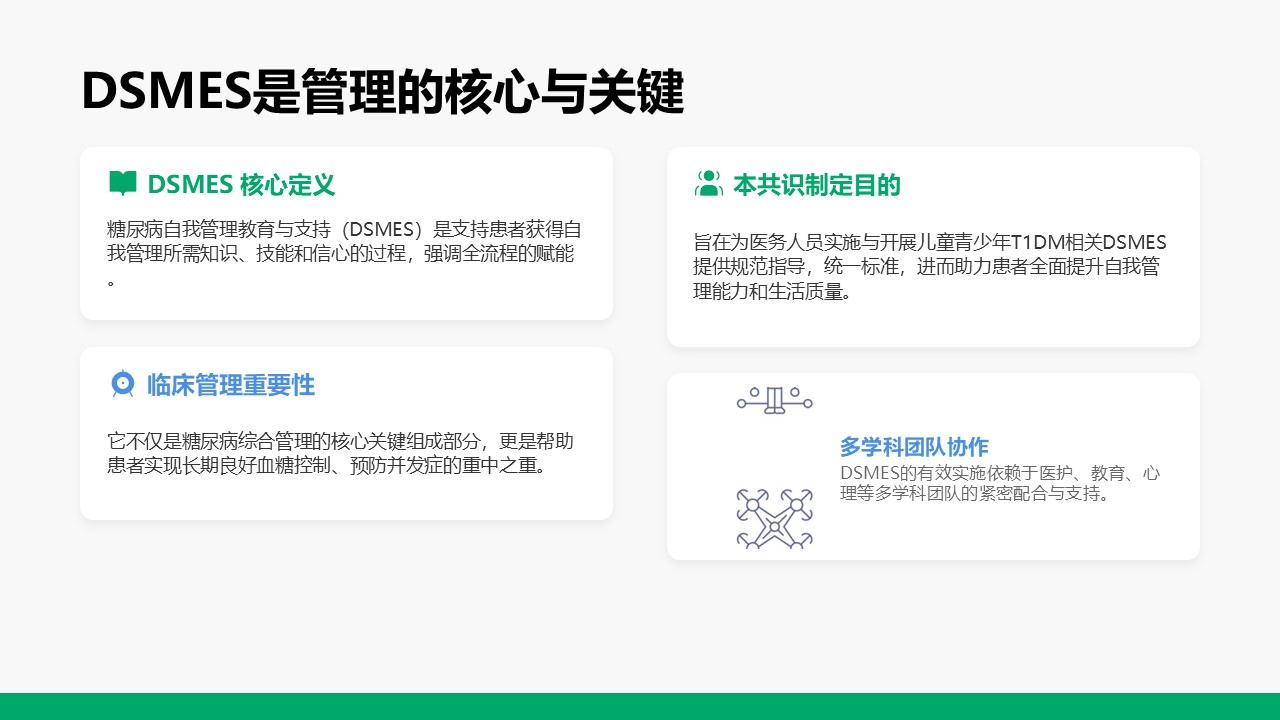
Task: Click the heading DSMES 核心定义
Action: (241, 185)
